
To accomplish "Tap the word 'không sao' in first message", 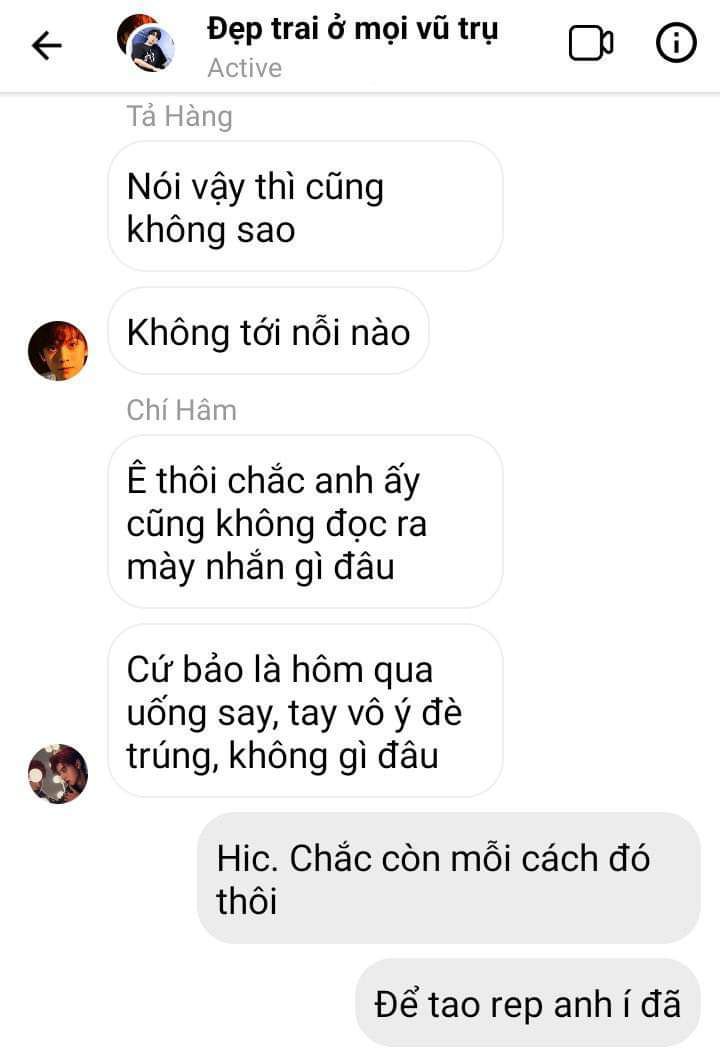I will click(x=211, y=230).
